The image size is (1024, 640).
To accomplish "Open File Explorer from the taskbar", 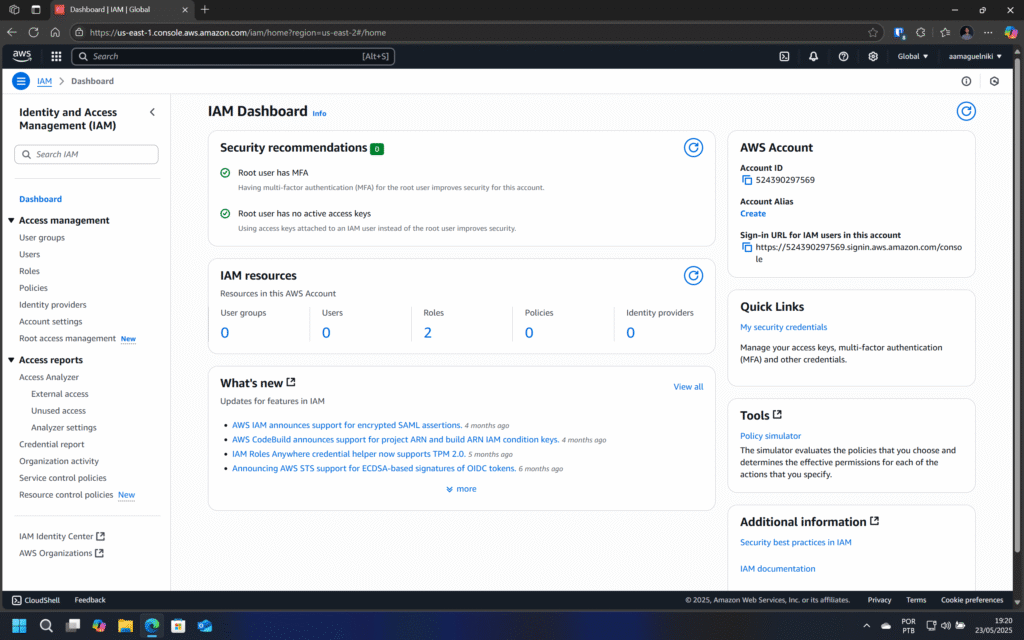I will click(125, 626).
